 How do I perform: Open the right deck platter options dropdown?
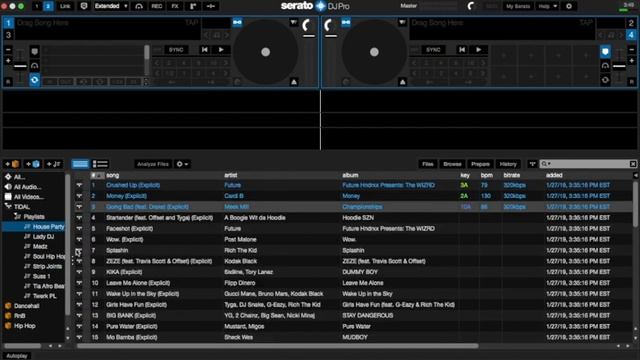(x=402, y=22)
